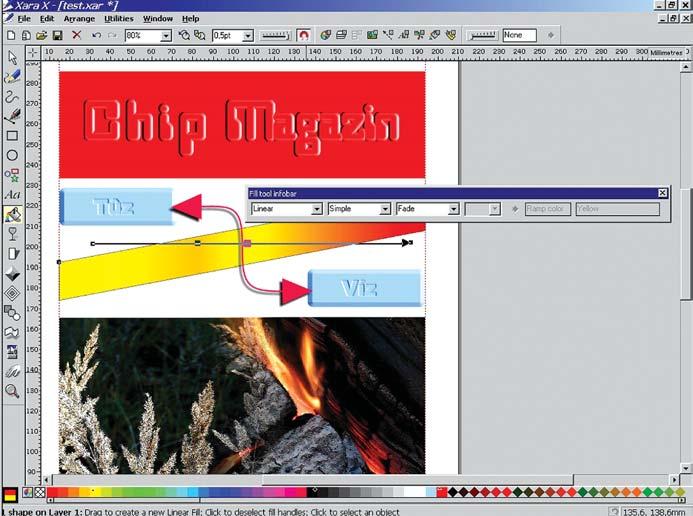This screenshot has height=516, width=693.
Task: Create a new document
Action: point(11,35)
